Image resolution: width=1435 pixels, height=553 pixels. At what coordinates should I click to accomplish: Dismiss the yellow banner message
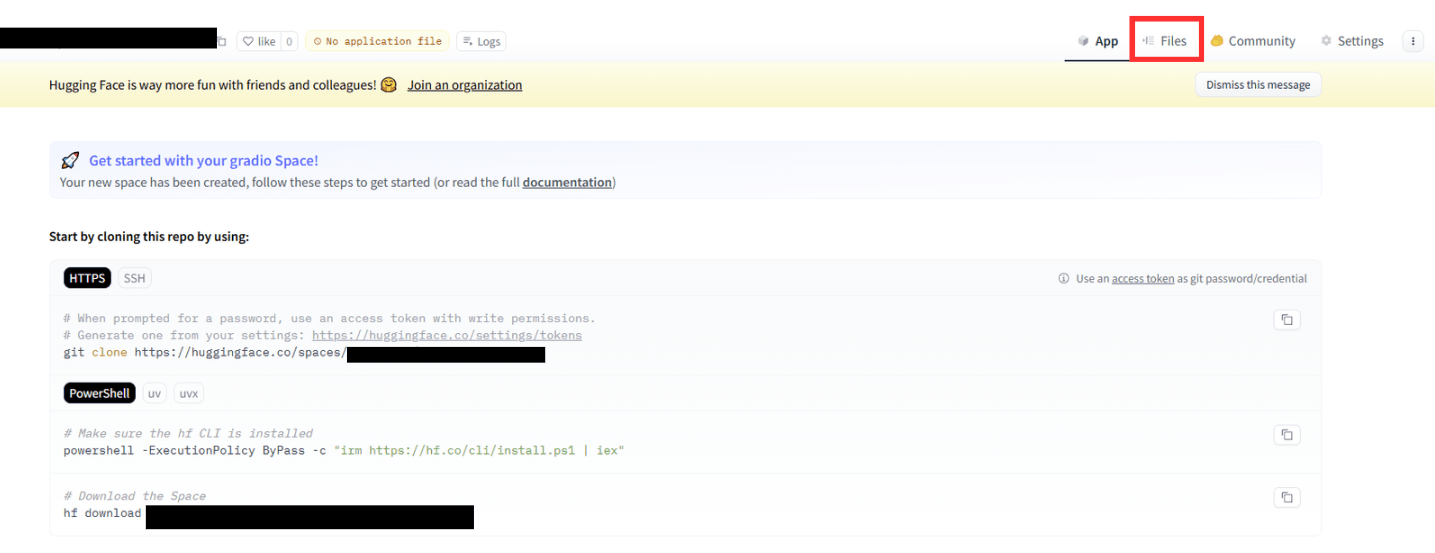tap(1257, 85)
